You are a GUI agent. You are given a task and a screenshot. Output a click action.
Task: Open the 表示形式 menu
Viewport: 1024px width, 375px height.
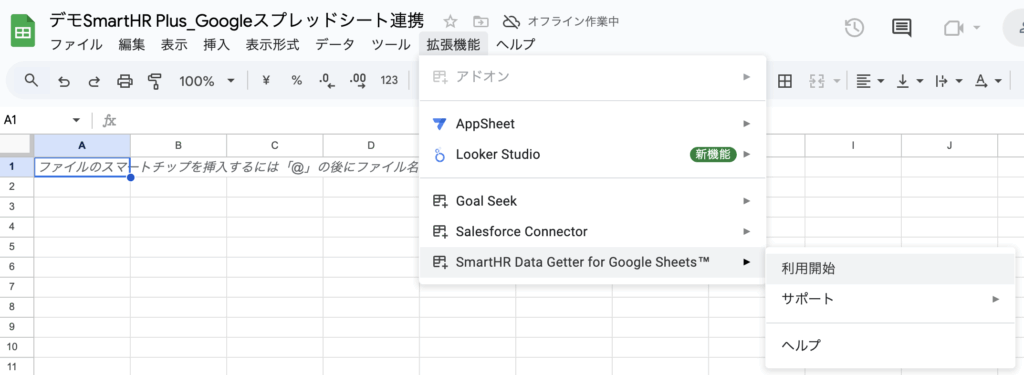click(272, 44)
